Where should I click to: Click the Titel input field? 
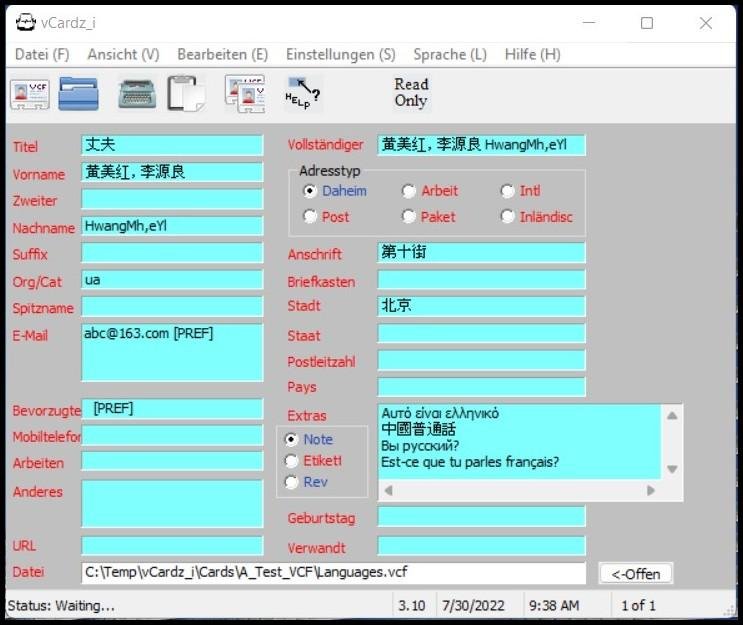[x=172, y=145]
